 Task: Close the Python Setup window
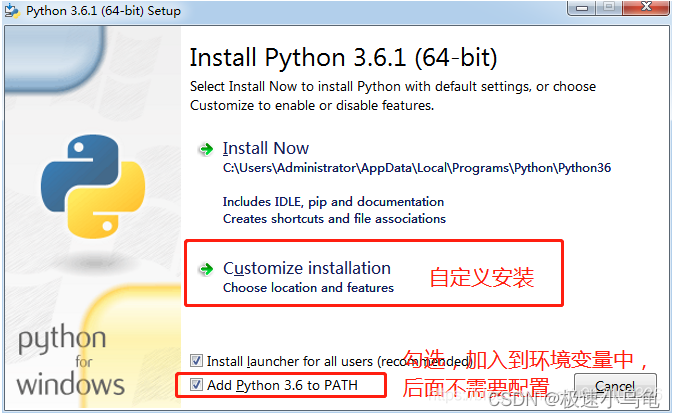(x=646, y=7)
